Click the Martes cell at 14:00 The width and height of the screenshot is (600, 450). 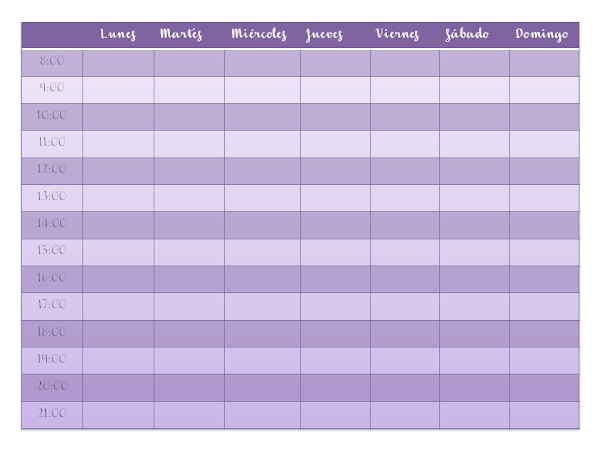(x=189, y=225)
